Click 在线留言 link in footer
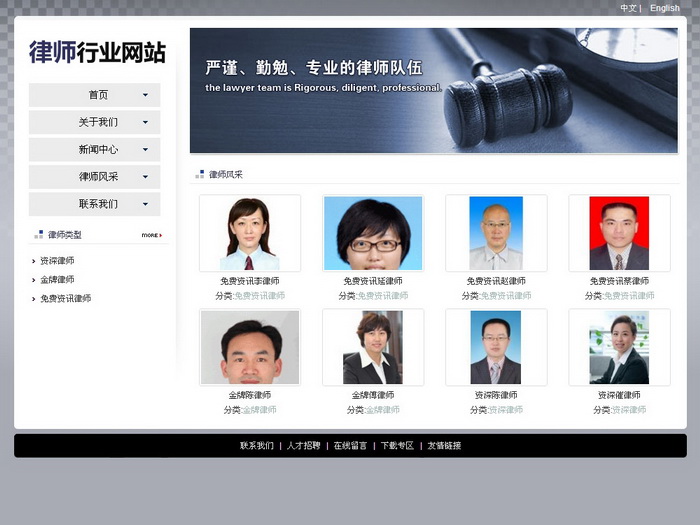700x525 pixels. click(350, 446)
